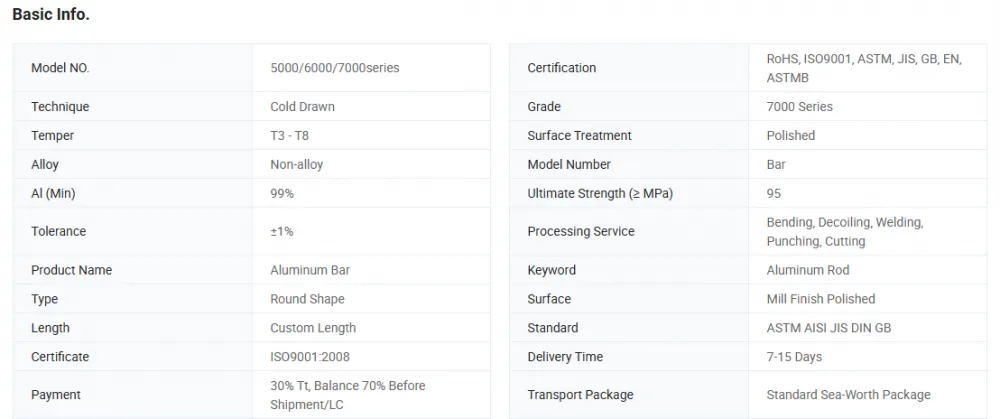Click the Non-alloy value
The height and width of the screenshot is (419, 1000).
[x=297, y=165]
